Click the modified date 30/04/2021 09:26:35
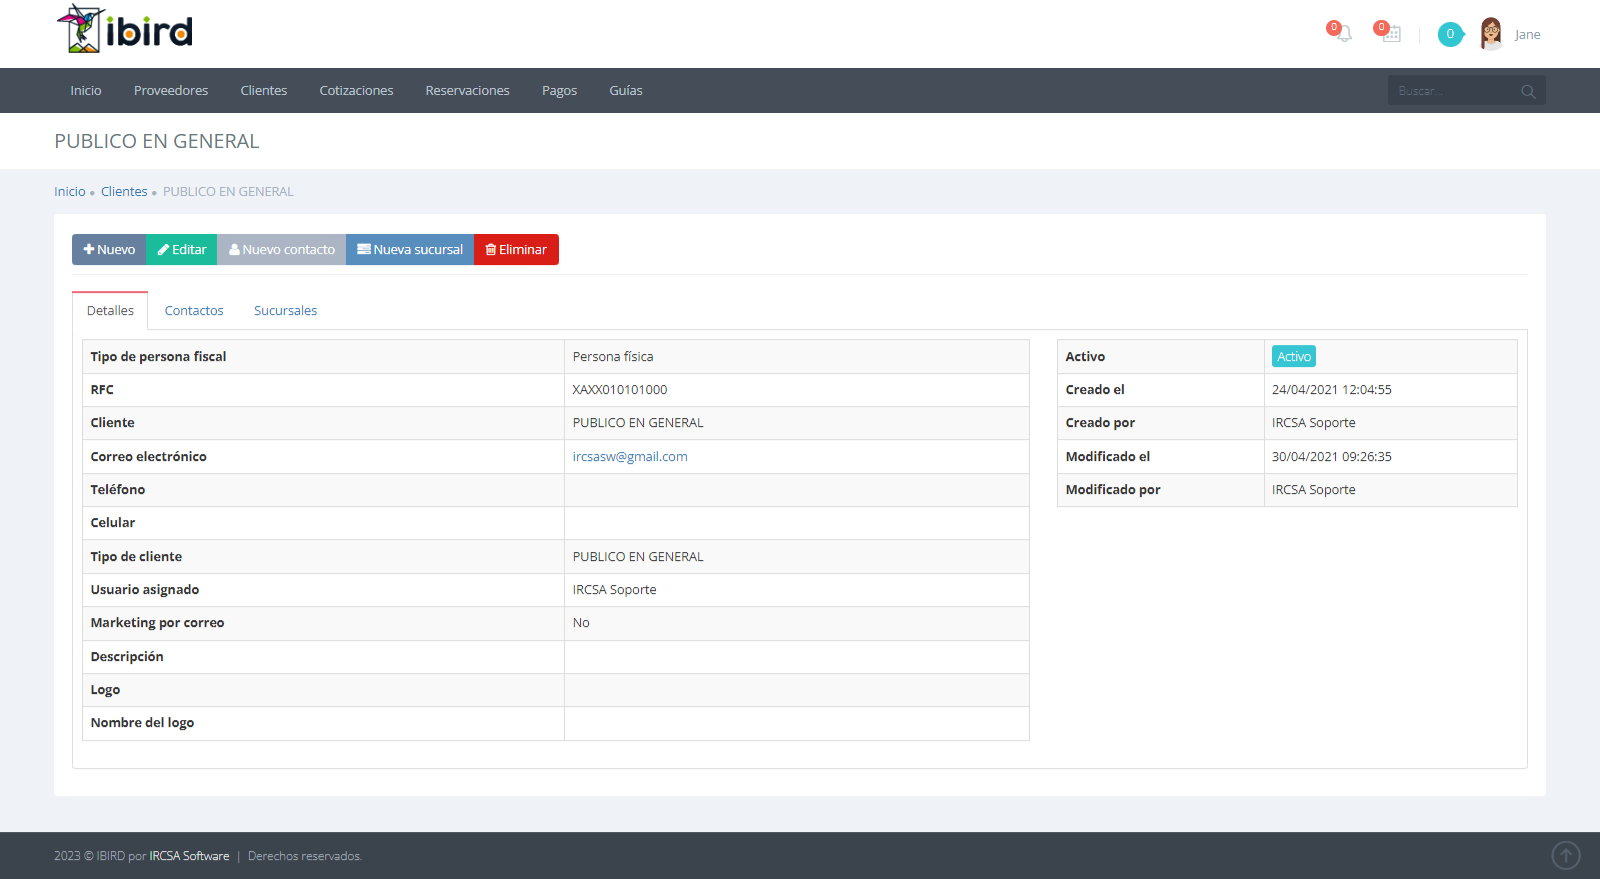 click(x=1332, y=456)
